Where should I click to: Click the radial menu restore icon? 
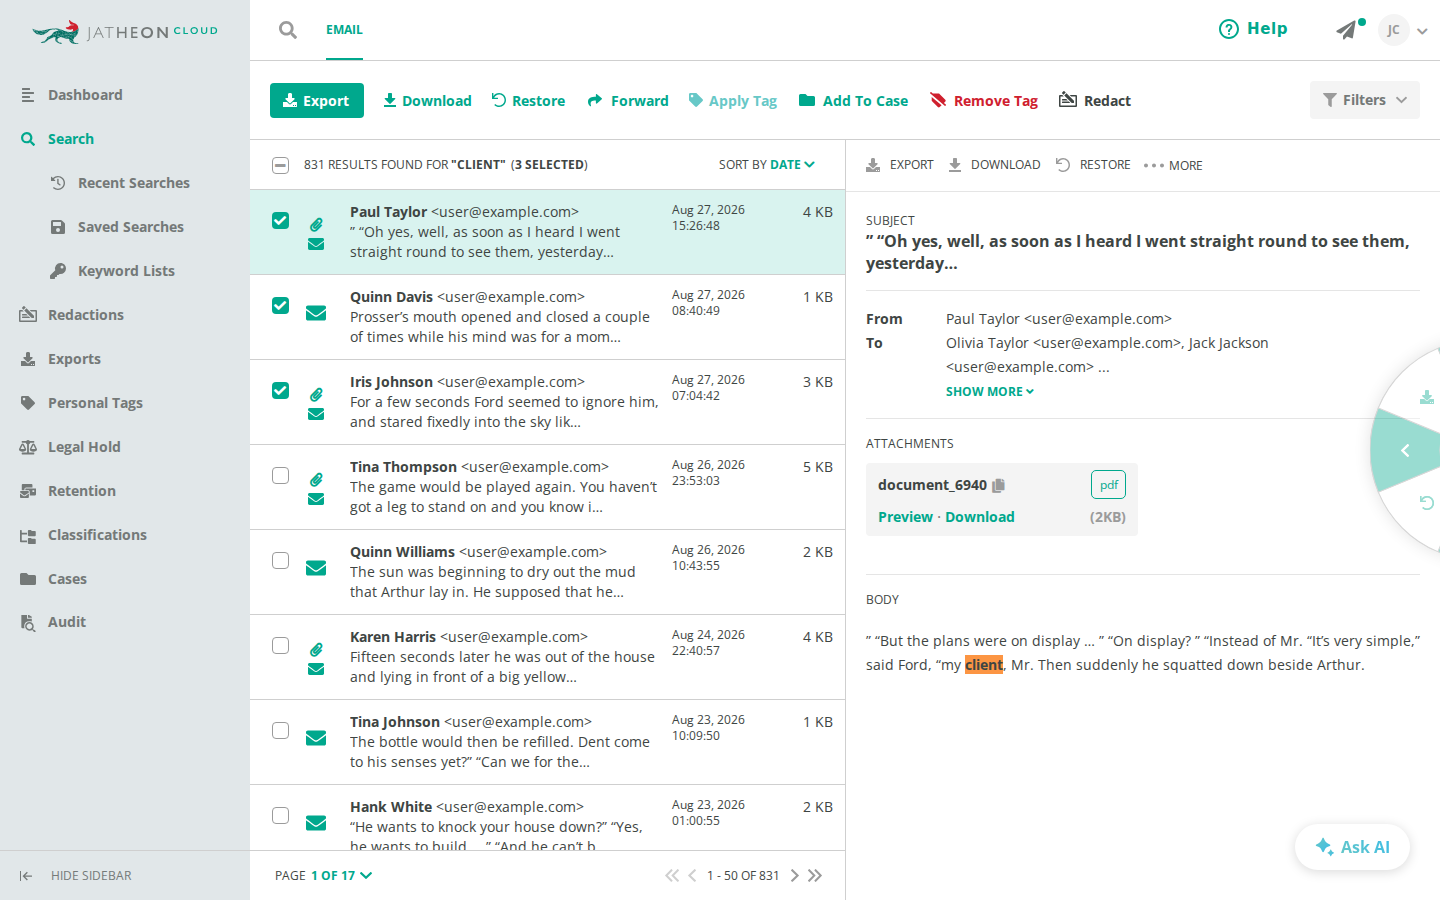coord(1427,503)
